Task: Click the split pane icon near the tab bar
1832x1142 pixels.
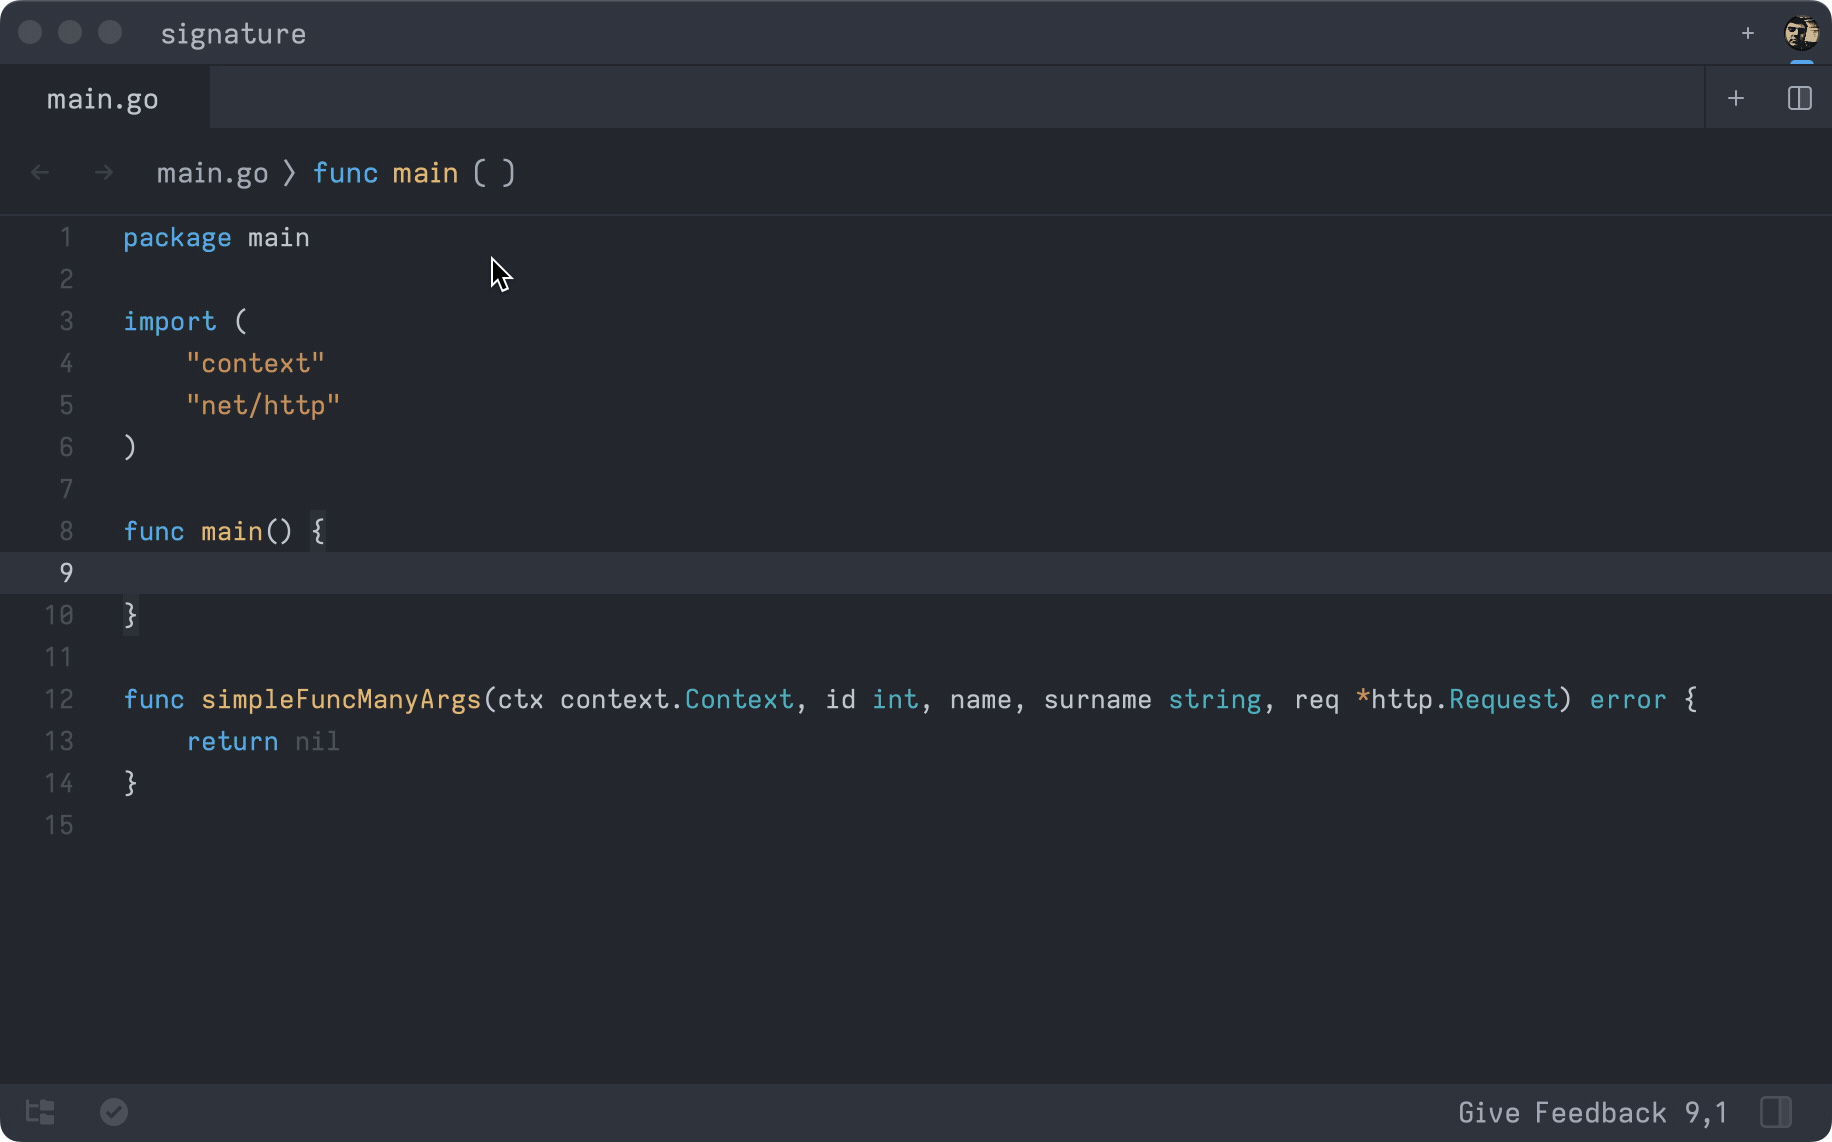Action: coord(1800,97)
